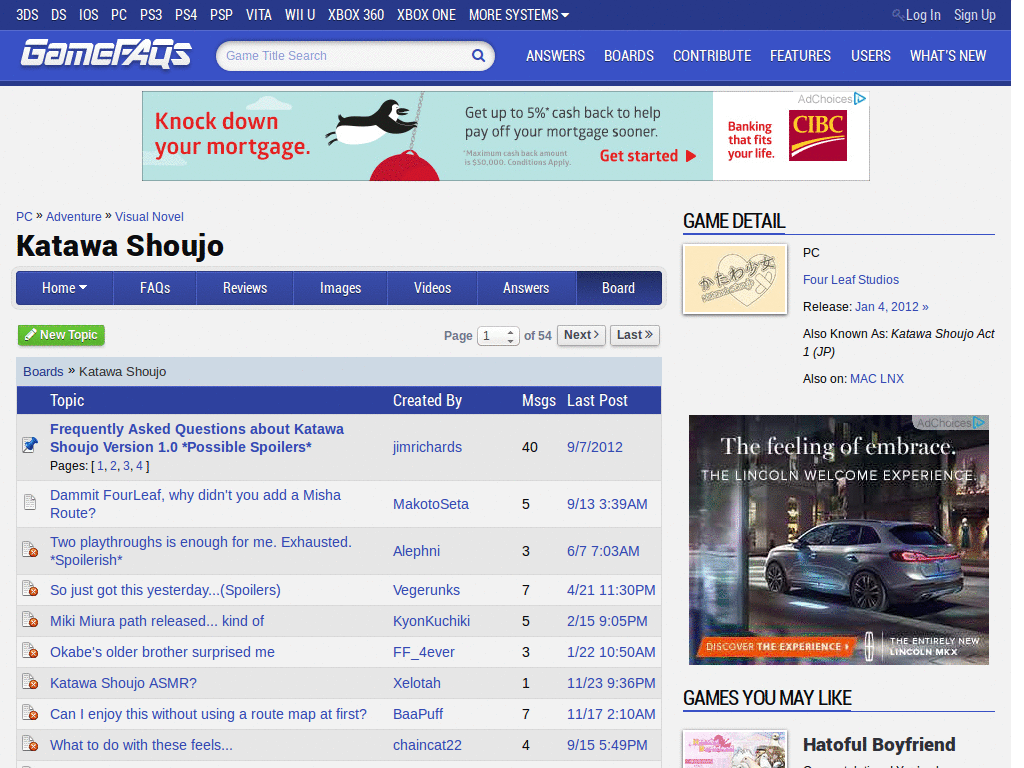Click the Katawa Shoujo box art thumbnail
Image resolution: width=1024 pixels, height=768 pixels.
coord(735,280)
